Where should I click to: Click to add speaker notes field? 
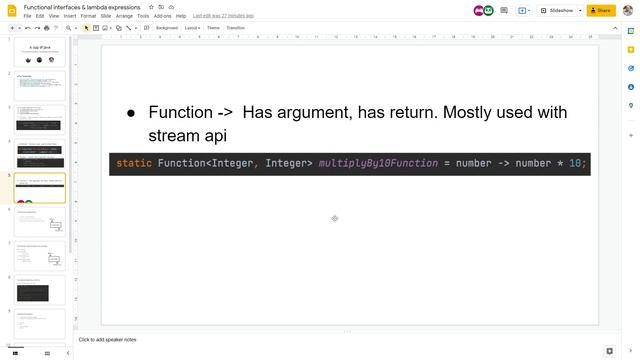tap(107, 340)
